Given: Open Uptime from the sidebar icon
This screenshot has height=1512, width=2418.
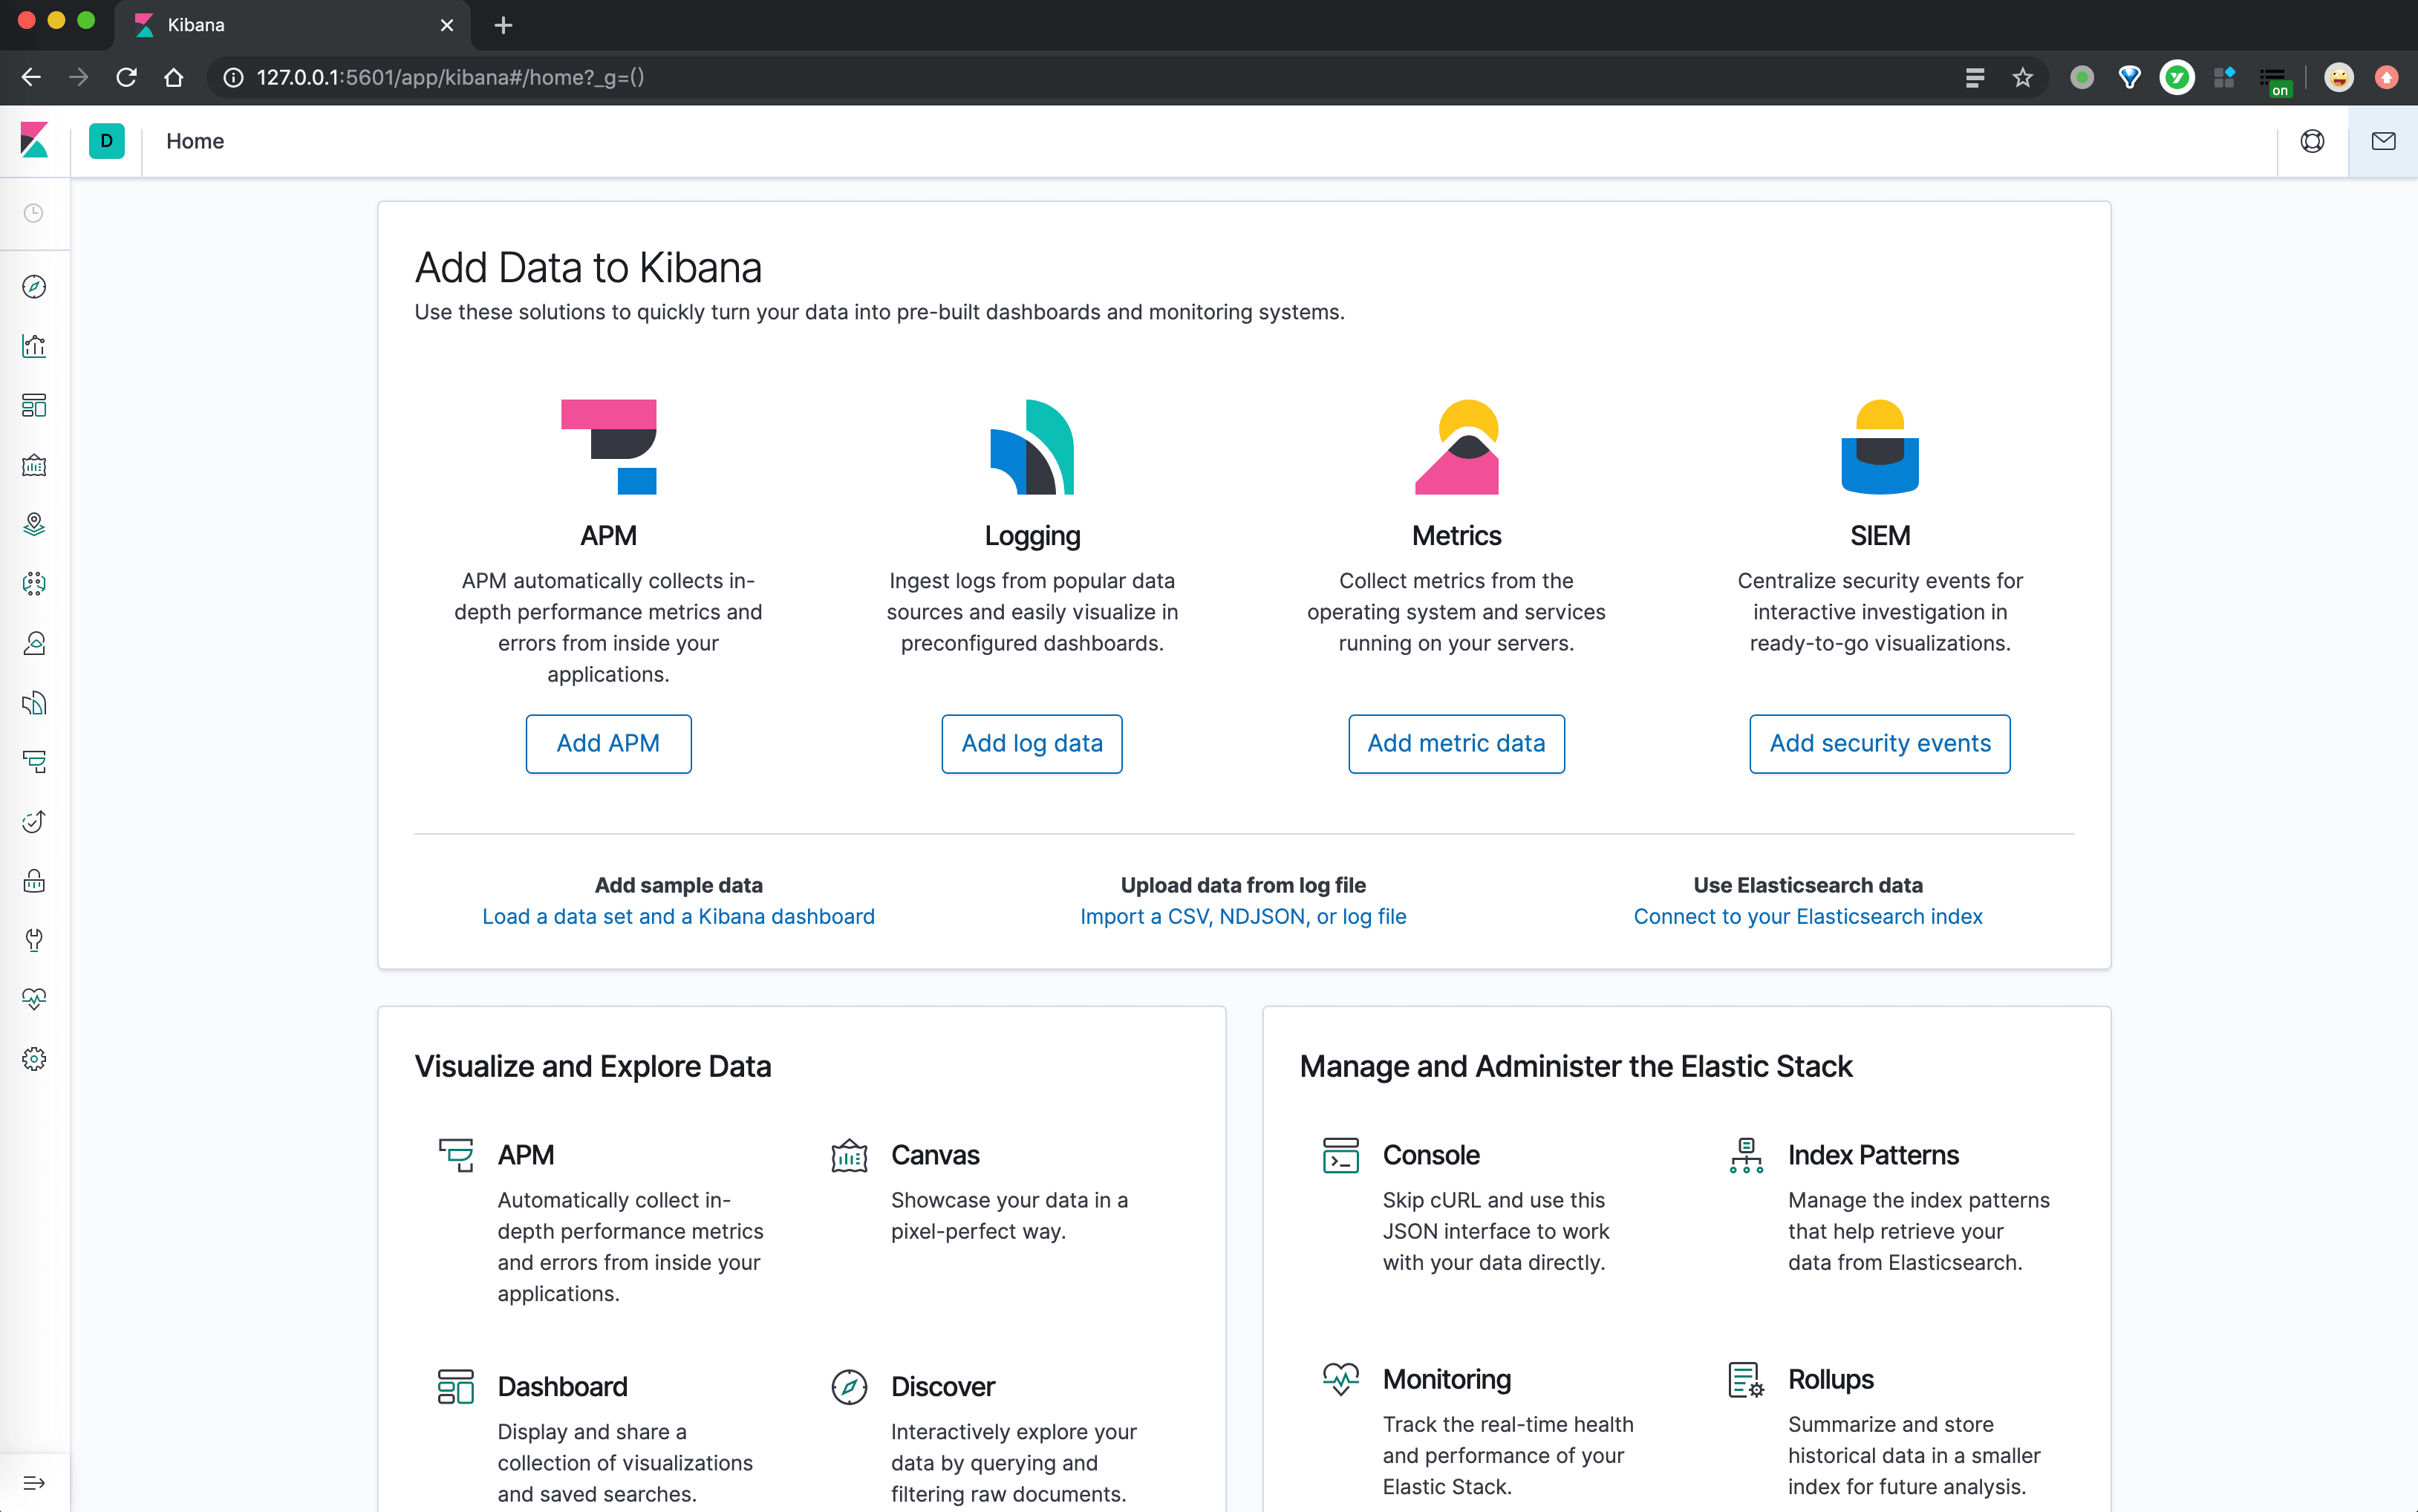Looking at the screenshot, I should pos(34,822).
